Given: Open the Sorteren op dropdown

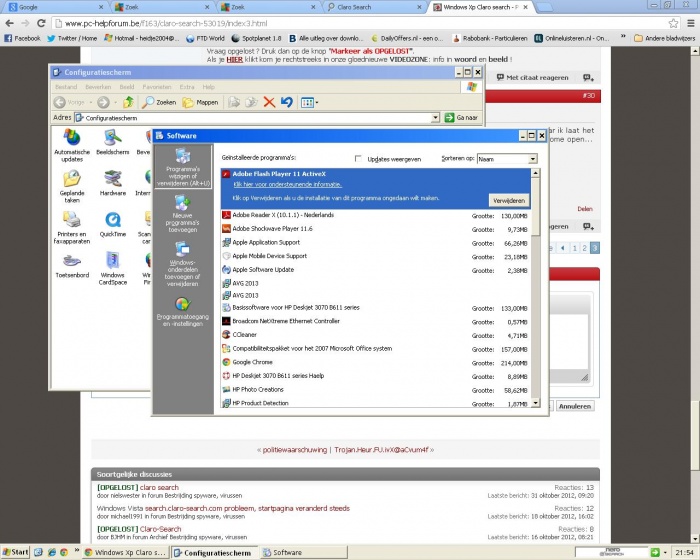Looking at the screenshot, I should pyautogui.click(x=532, y=159).
